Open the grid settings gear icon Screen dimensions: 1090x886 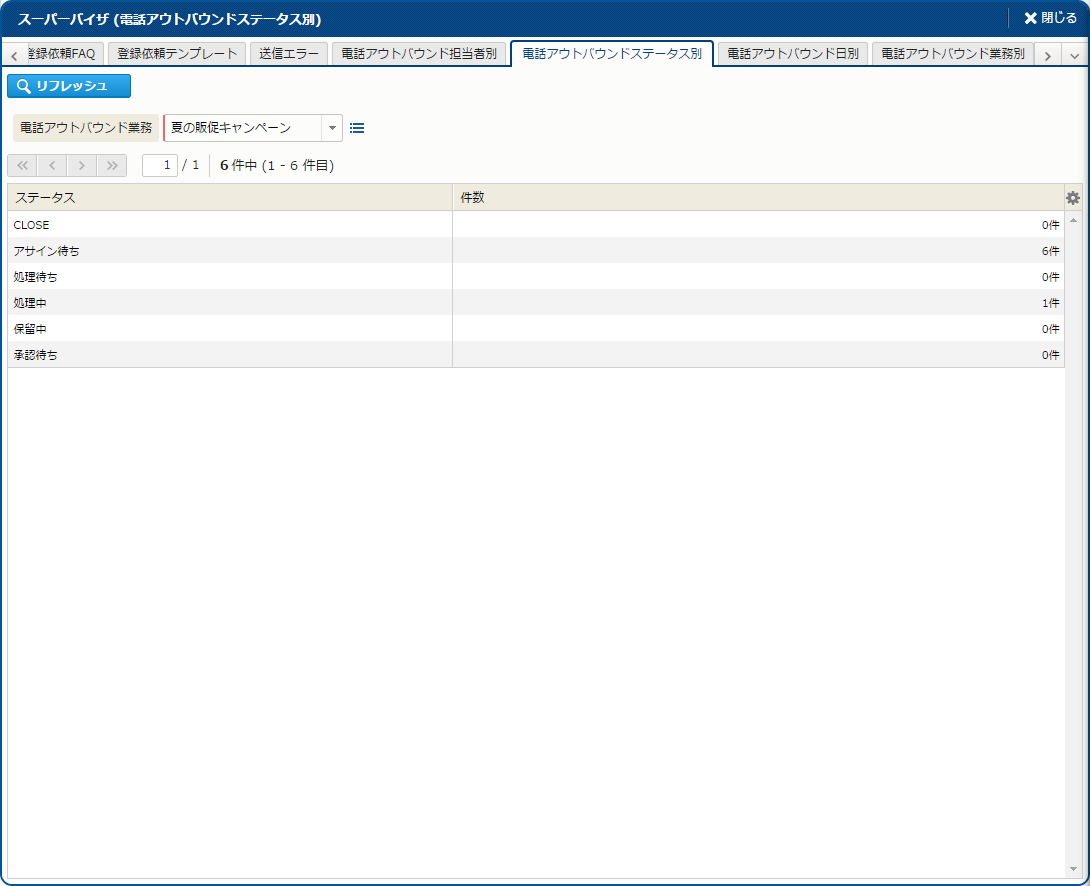tap(1073, 198)
